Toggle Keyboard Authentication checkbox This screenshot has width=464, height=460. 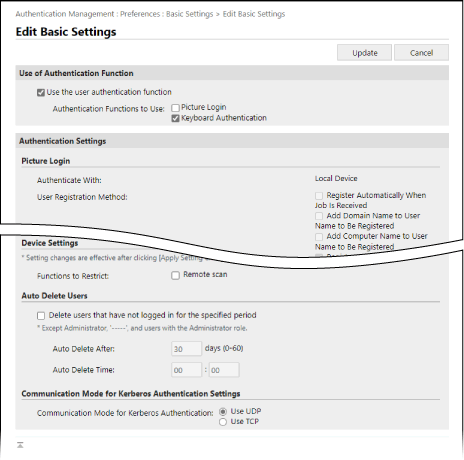(x=175, y=118)
